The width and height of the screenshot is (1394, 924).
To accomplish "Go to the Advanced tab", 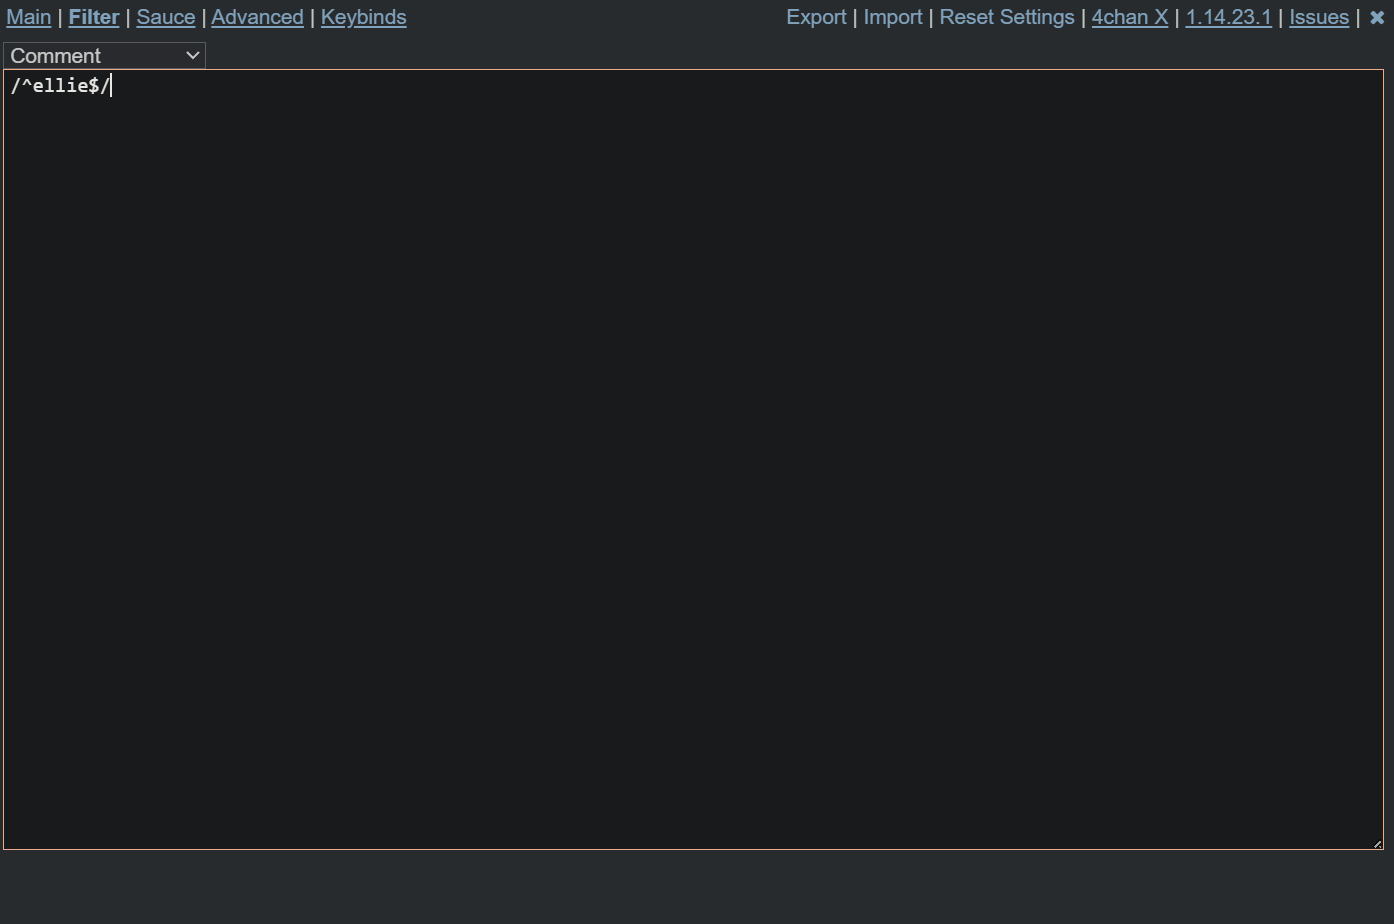I will 257,17.
